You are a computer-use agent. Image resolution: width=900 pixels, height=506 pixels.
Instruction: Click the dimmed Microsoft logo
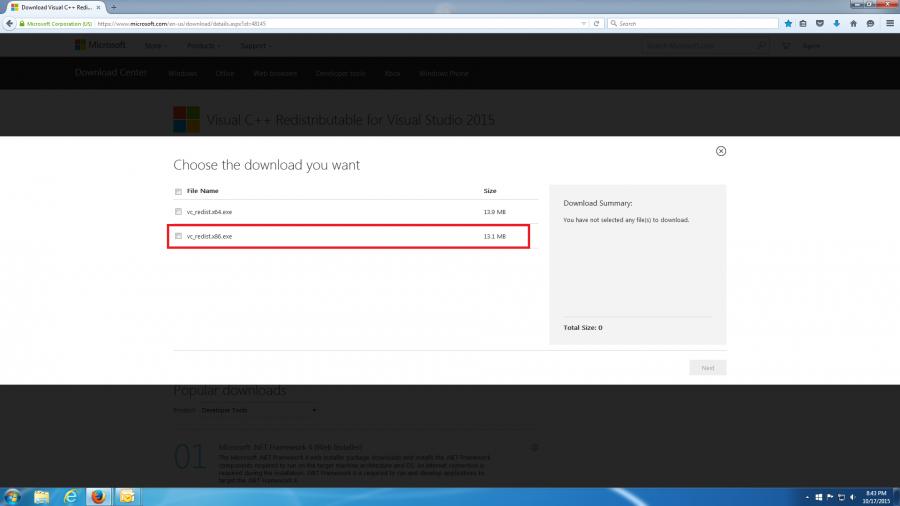point(100,45)
